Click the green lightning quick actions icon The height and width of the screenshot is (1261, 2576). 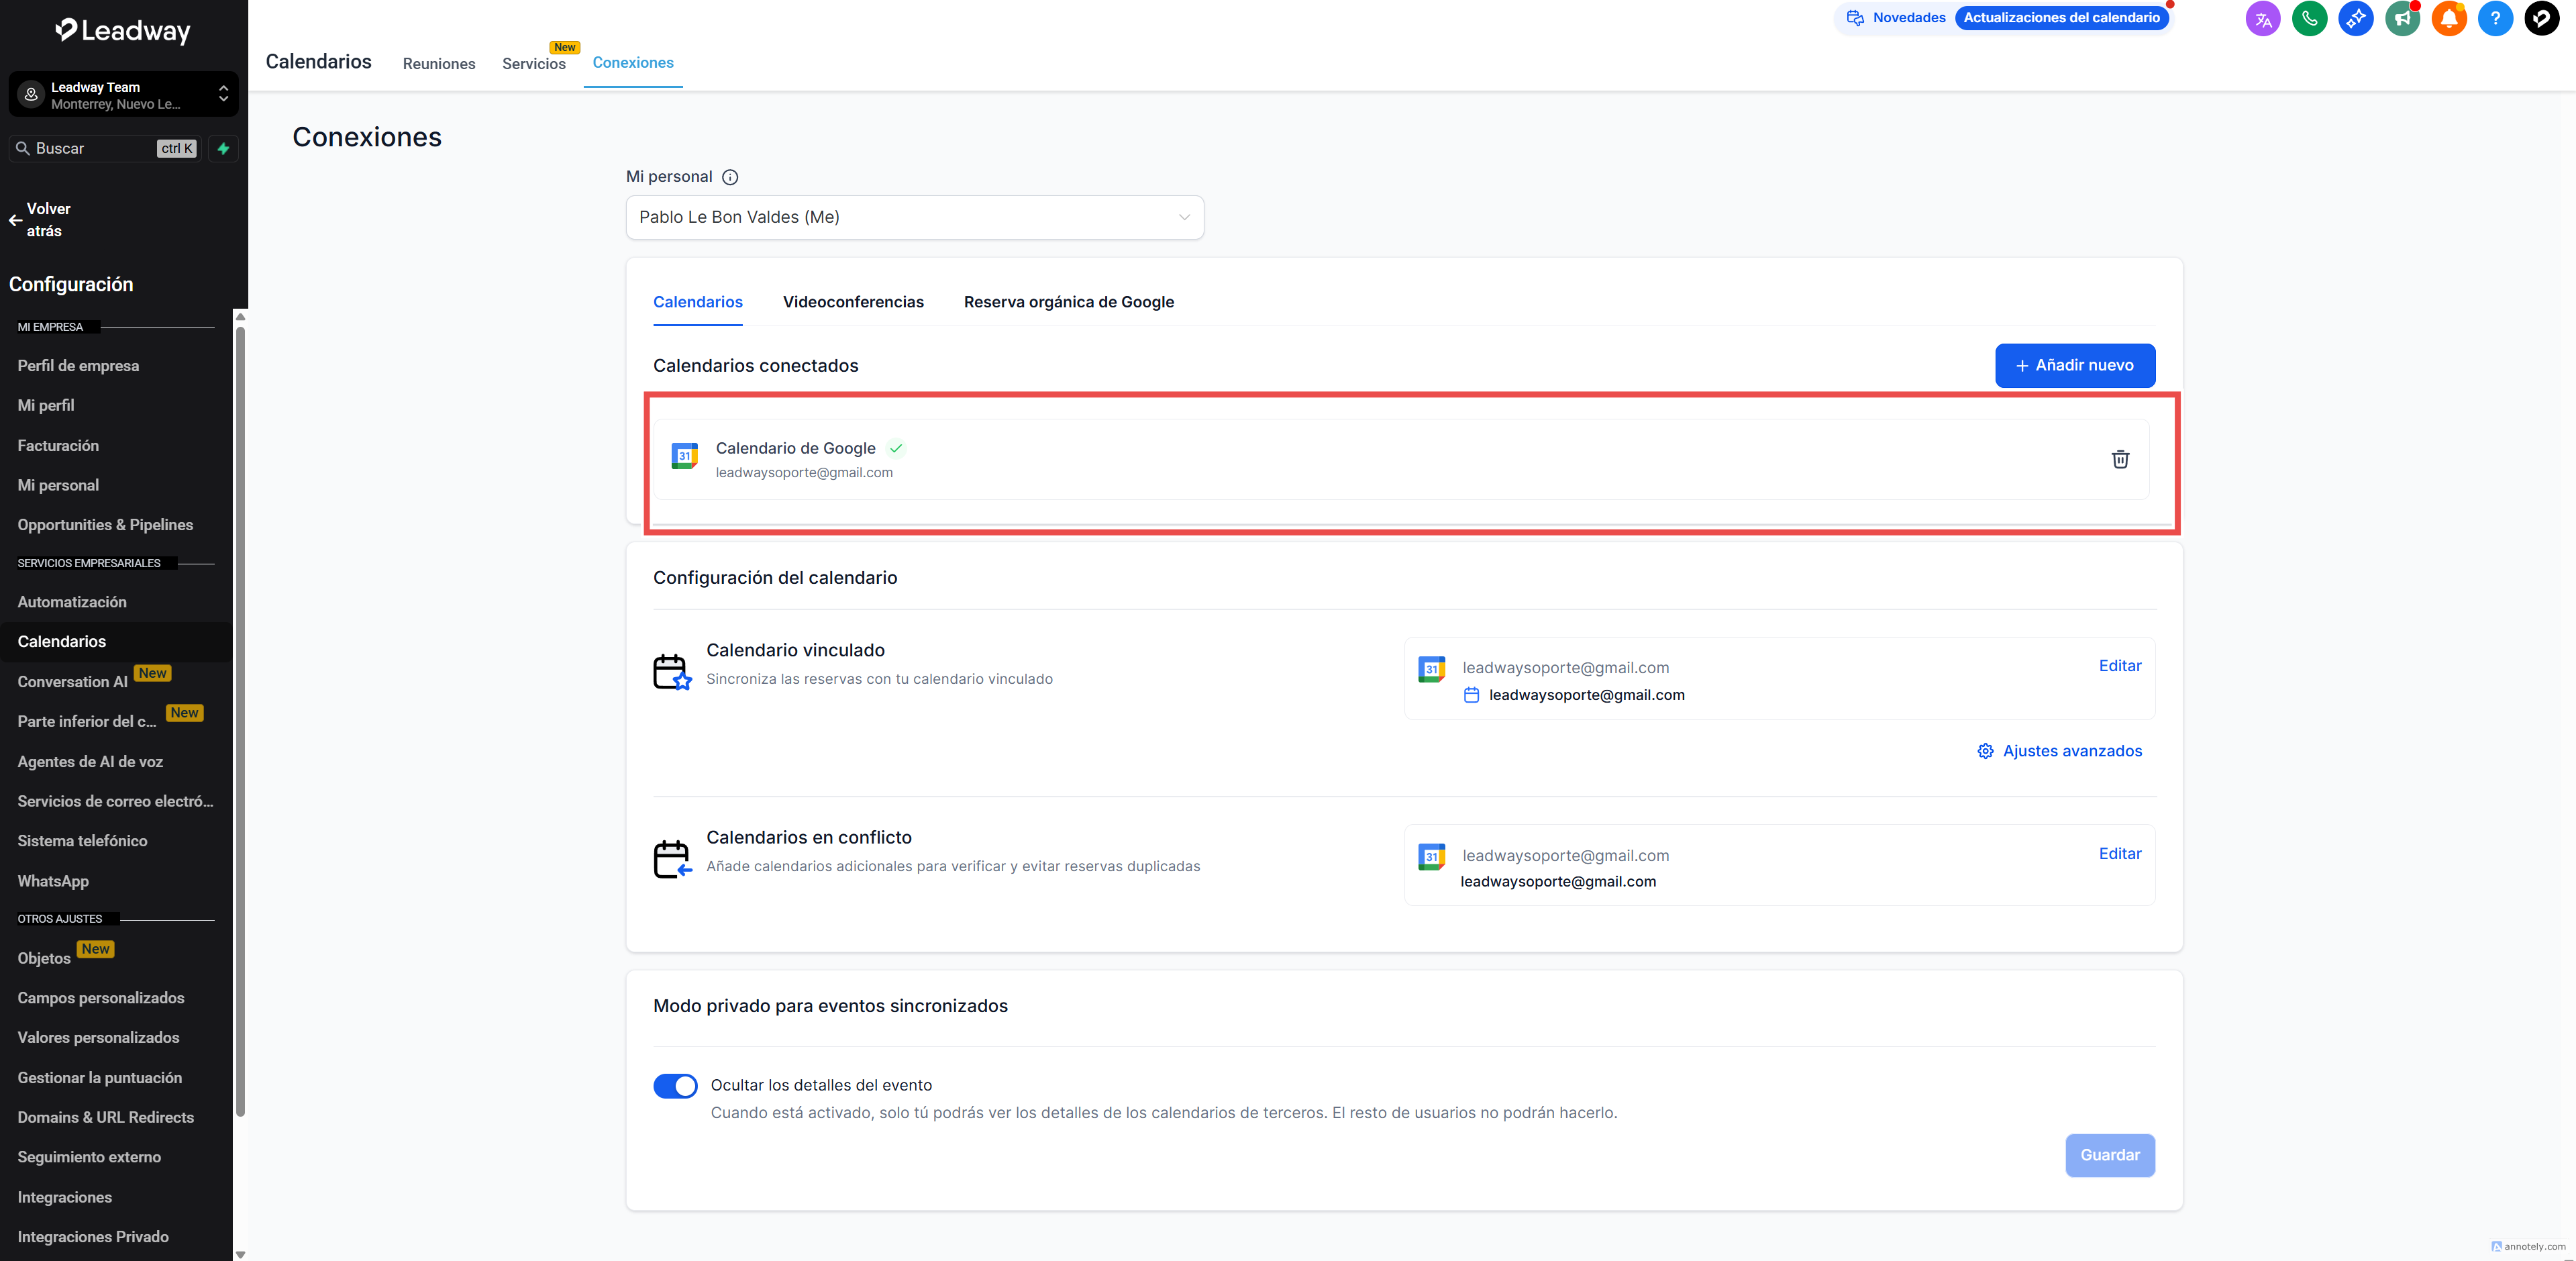click(223, 148)
